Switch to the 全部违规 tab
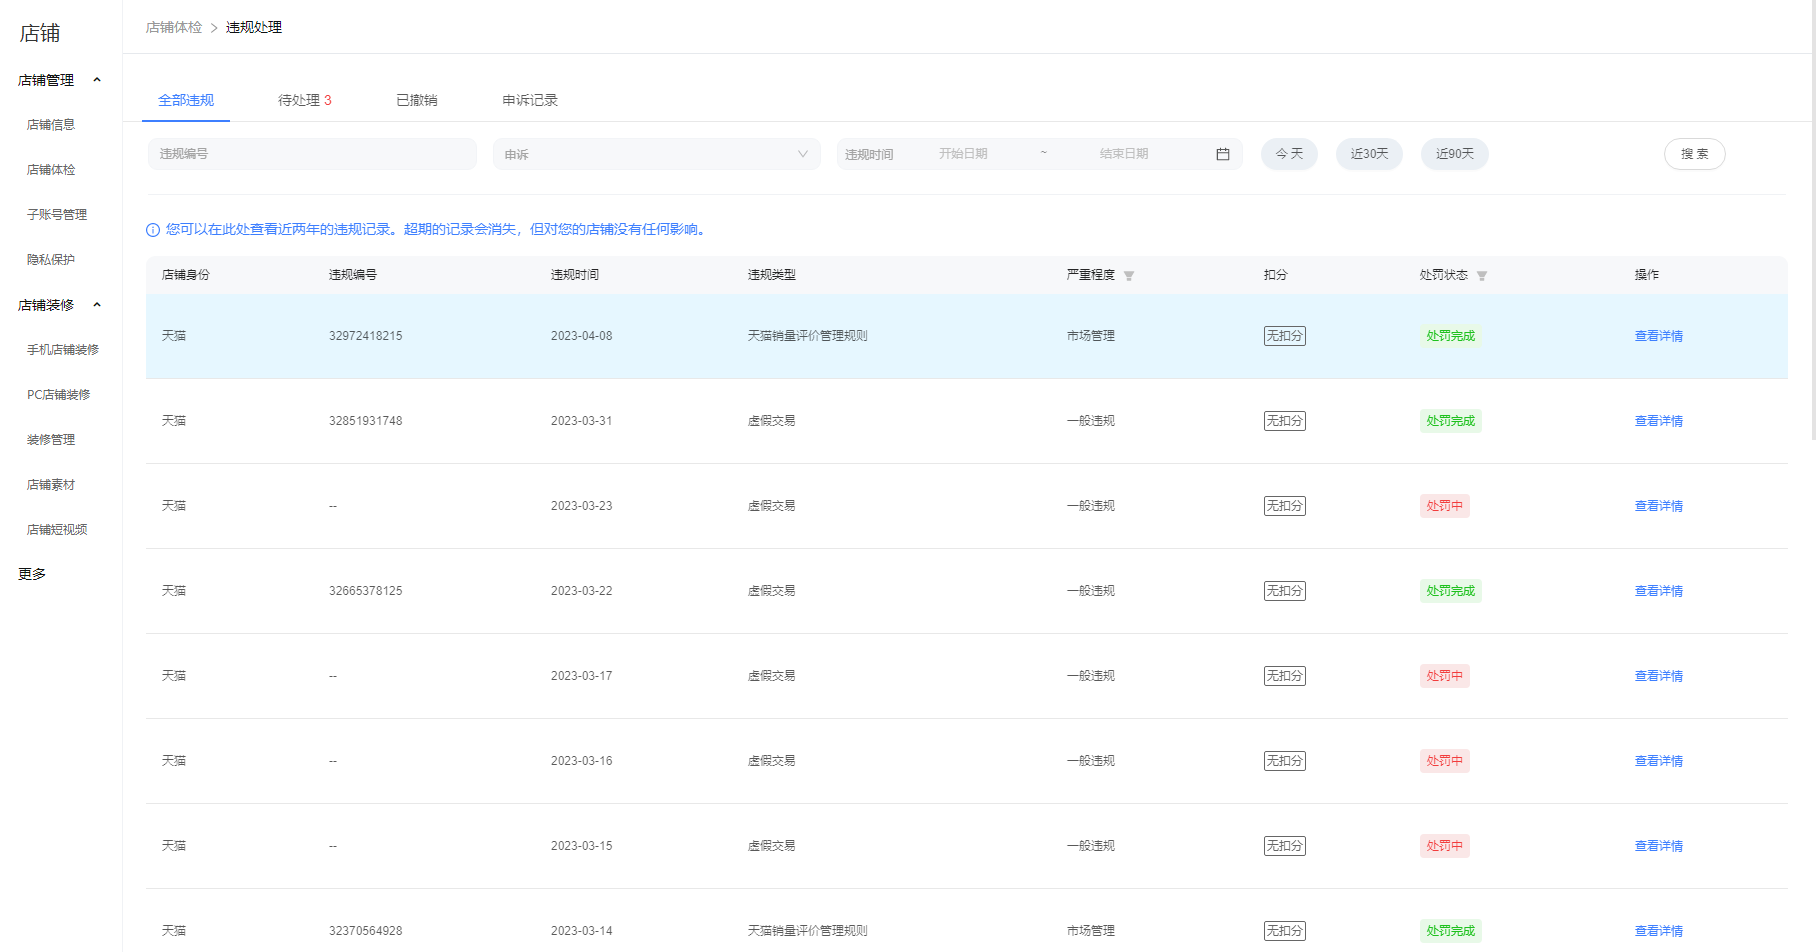 [x=186, y=100]
